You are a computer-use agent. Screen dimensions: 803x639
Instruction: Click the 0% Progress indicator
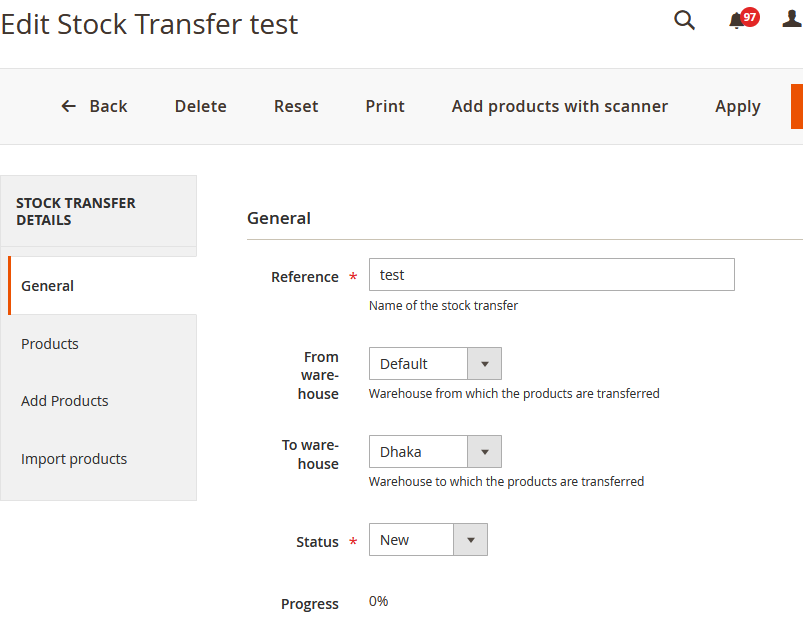pyautogui.click(x=377, y=601)
